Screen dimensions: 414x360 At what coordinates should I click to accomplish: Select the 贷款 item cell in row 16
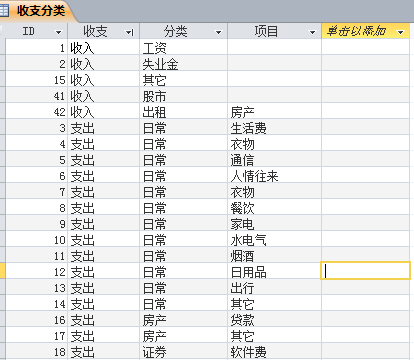click(275, 319)
